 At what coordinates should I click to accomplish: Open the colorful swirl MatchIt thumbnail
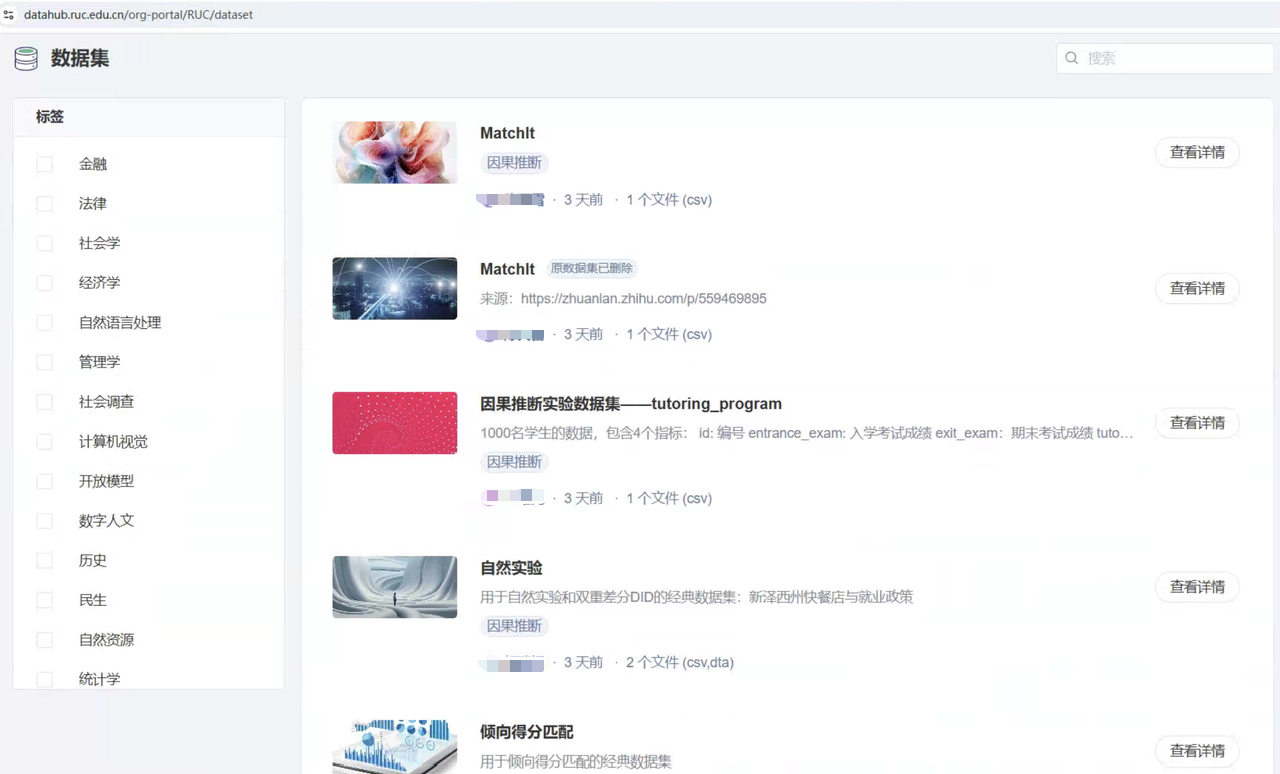tap(394, 152)
